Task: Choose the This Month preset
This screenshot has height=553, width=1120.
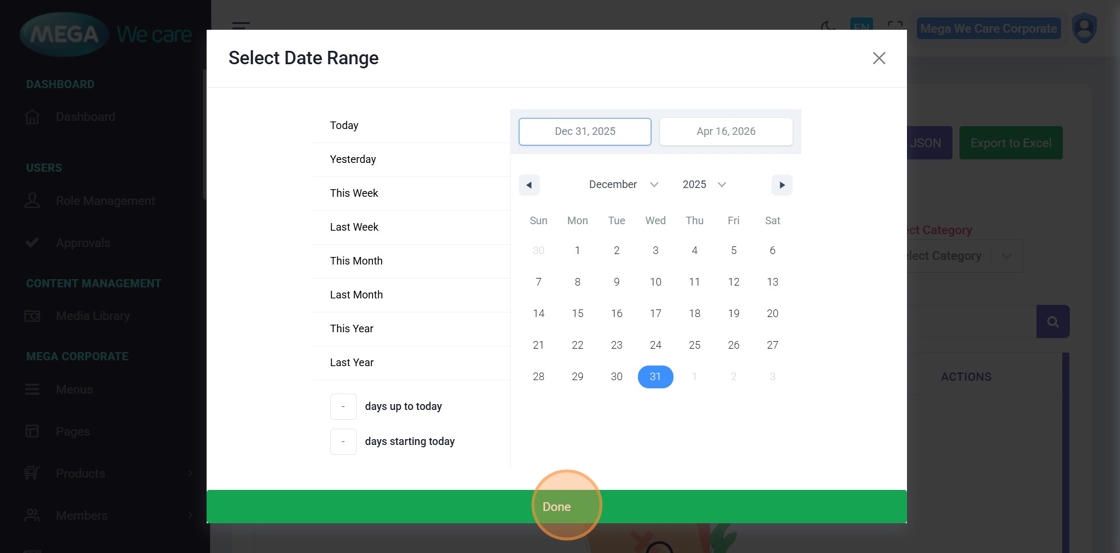Action: click(356, 261)
